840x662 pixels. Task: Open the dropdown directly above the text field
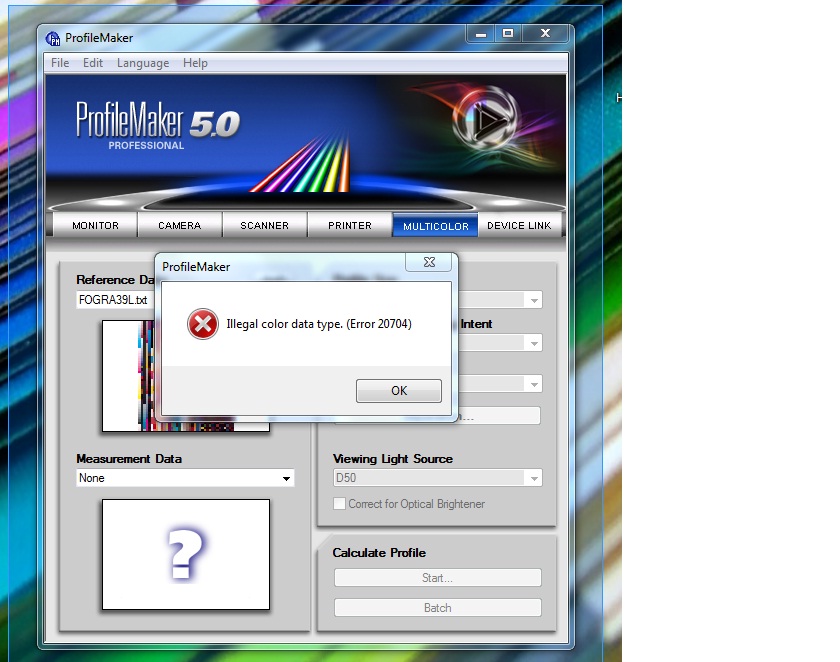(500, 383)
